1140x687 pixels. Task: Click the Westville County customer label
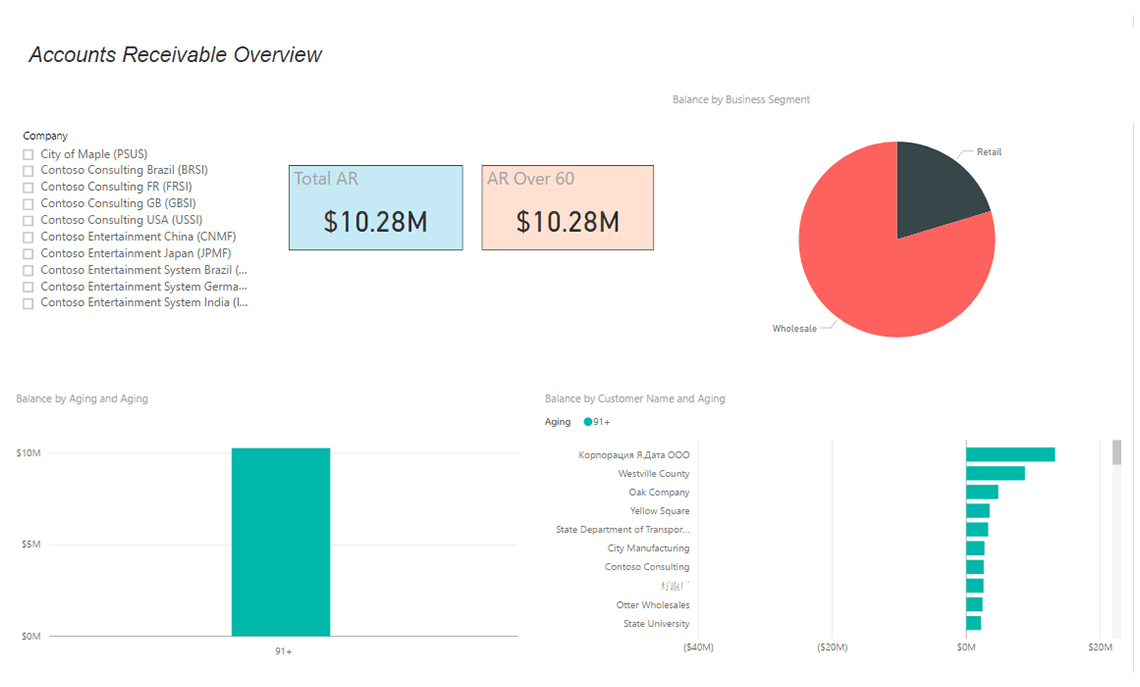(x=654, y=473)
